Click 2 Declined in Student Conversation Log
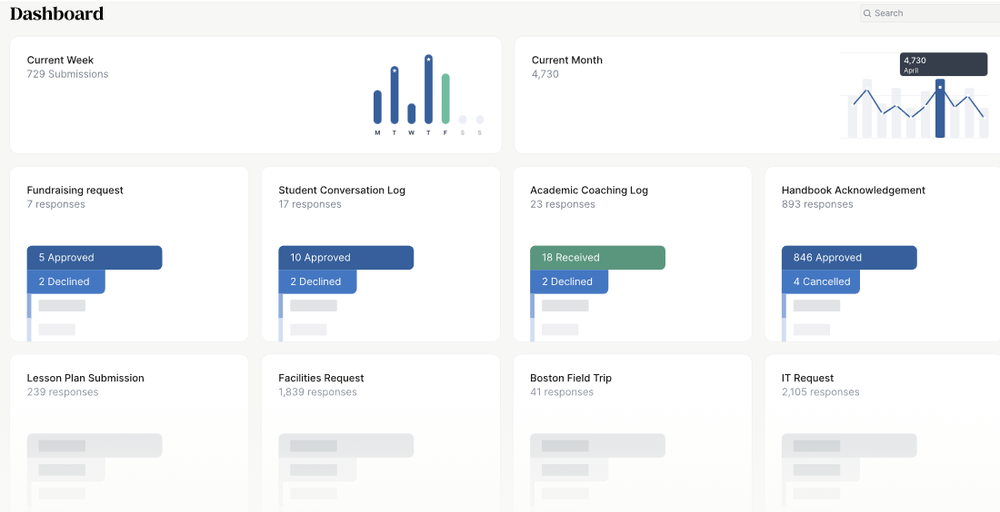Screen dimensions: 1000x512 pos(317,282)
